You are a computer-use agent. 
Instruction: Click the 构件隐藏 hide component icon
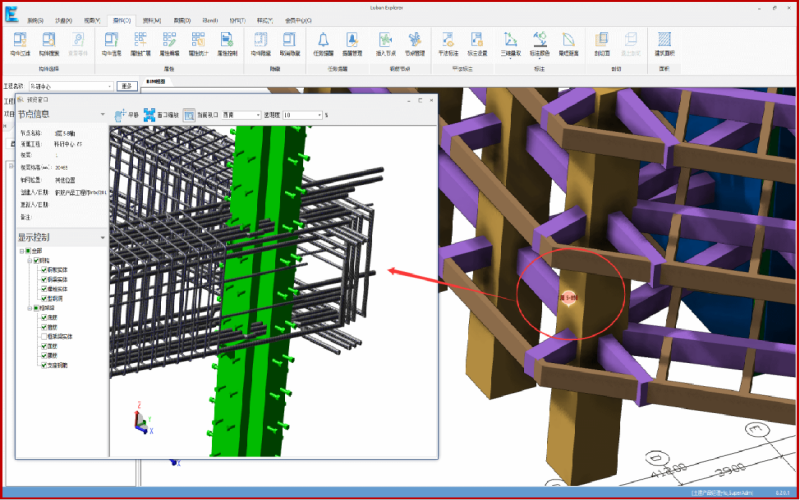[x=261, y=40]
